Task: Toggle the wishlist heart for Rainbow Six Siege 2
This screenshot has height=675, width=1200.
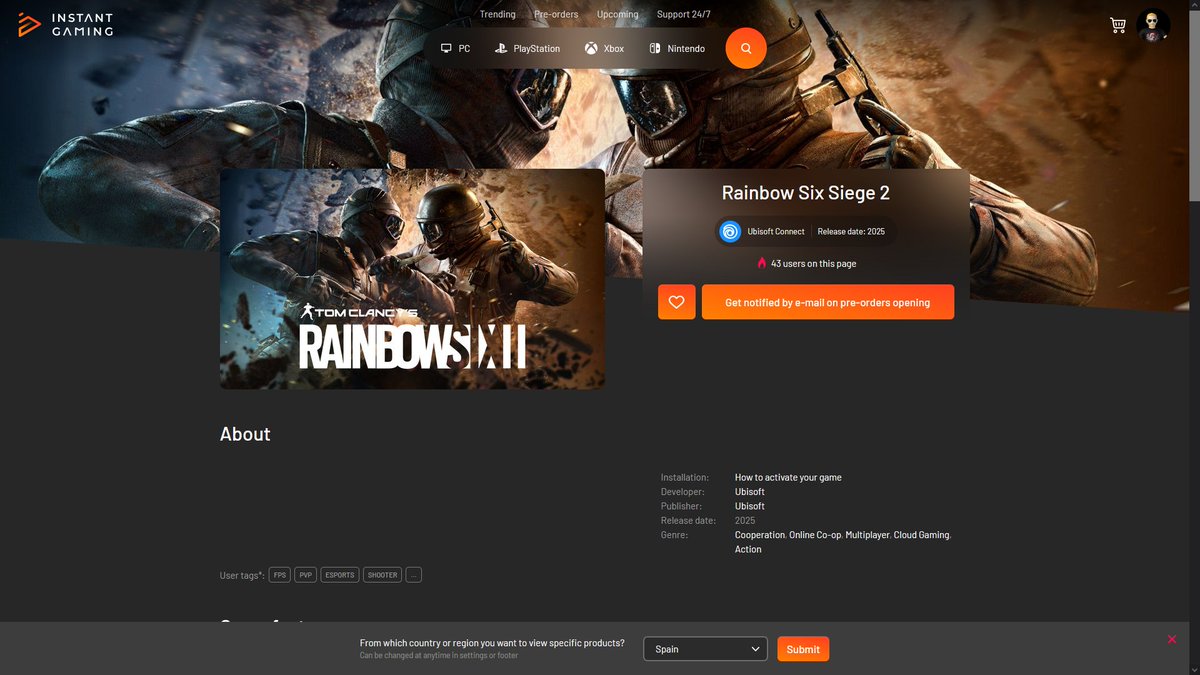Action: tap(676, 301)
